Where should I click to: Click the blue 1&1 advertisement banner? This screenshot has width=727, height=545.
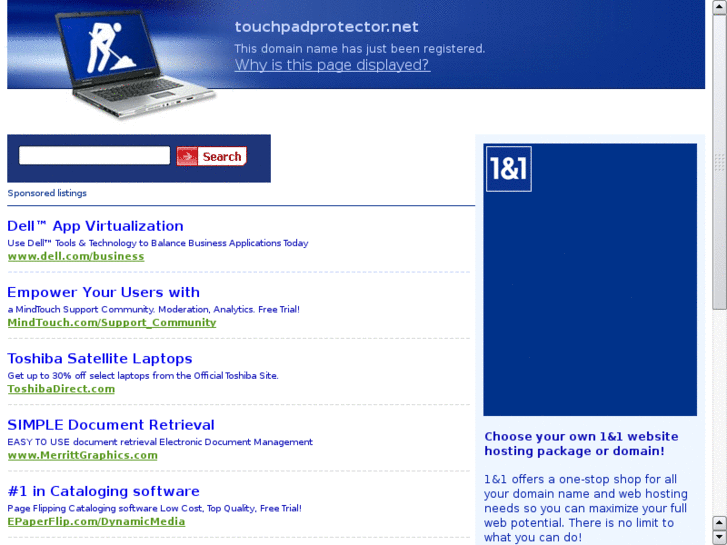590,280
